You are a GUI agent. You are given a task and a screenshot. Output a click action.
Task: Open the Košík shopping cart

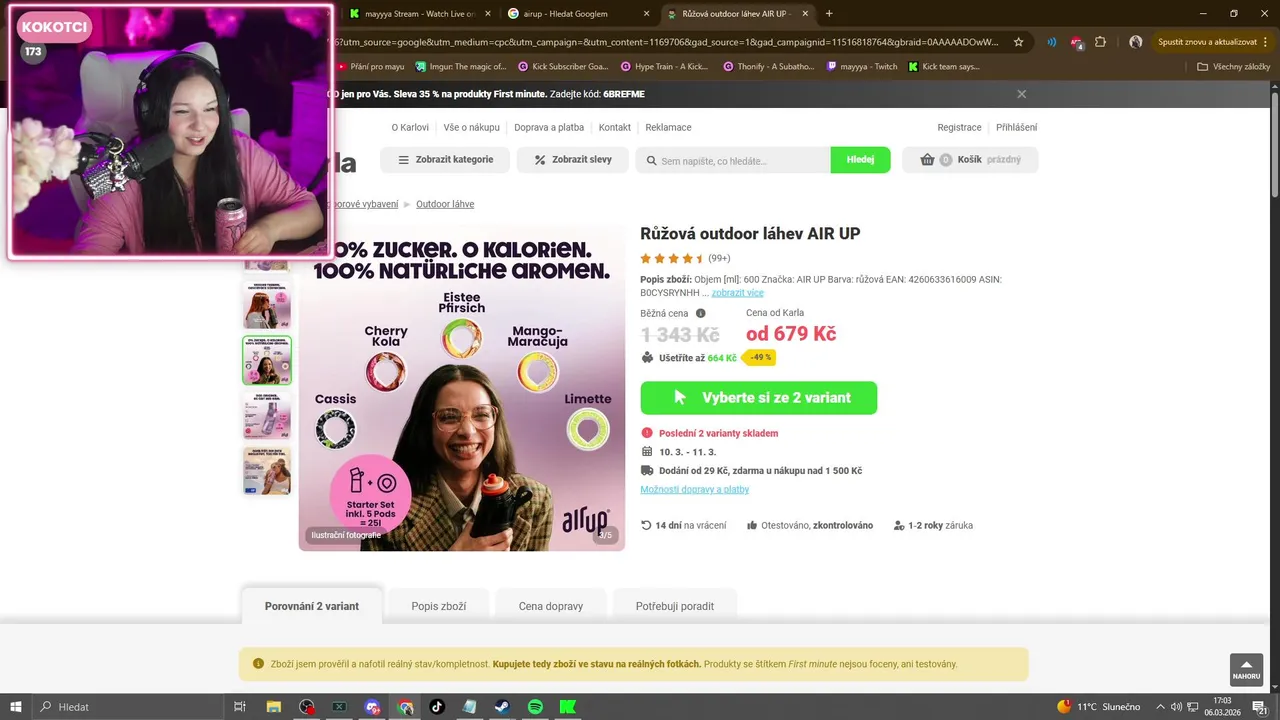pyautogui.click(x=970, y=160)
